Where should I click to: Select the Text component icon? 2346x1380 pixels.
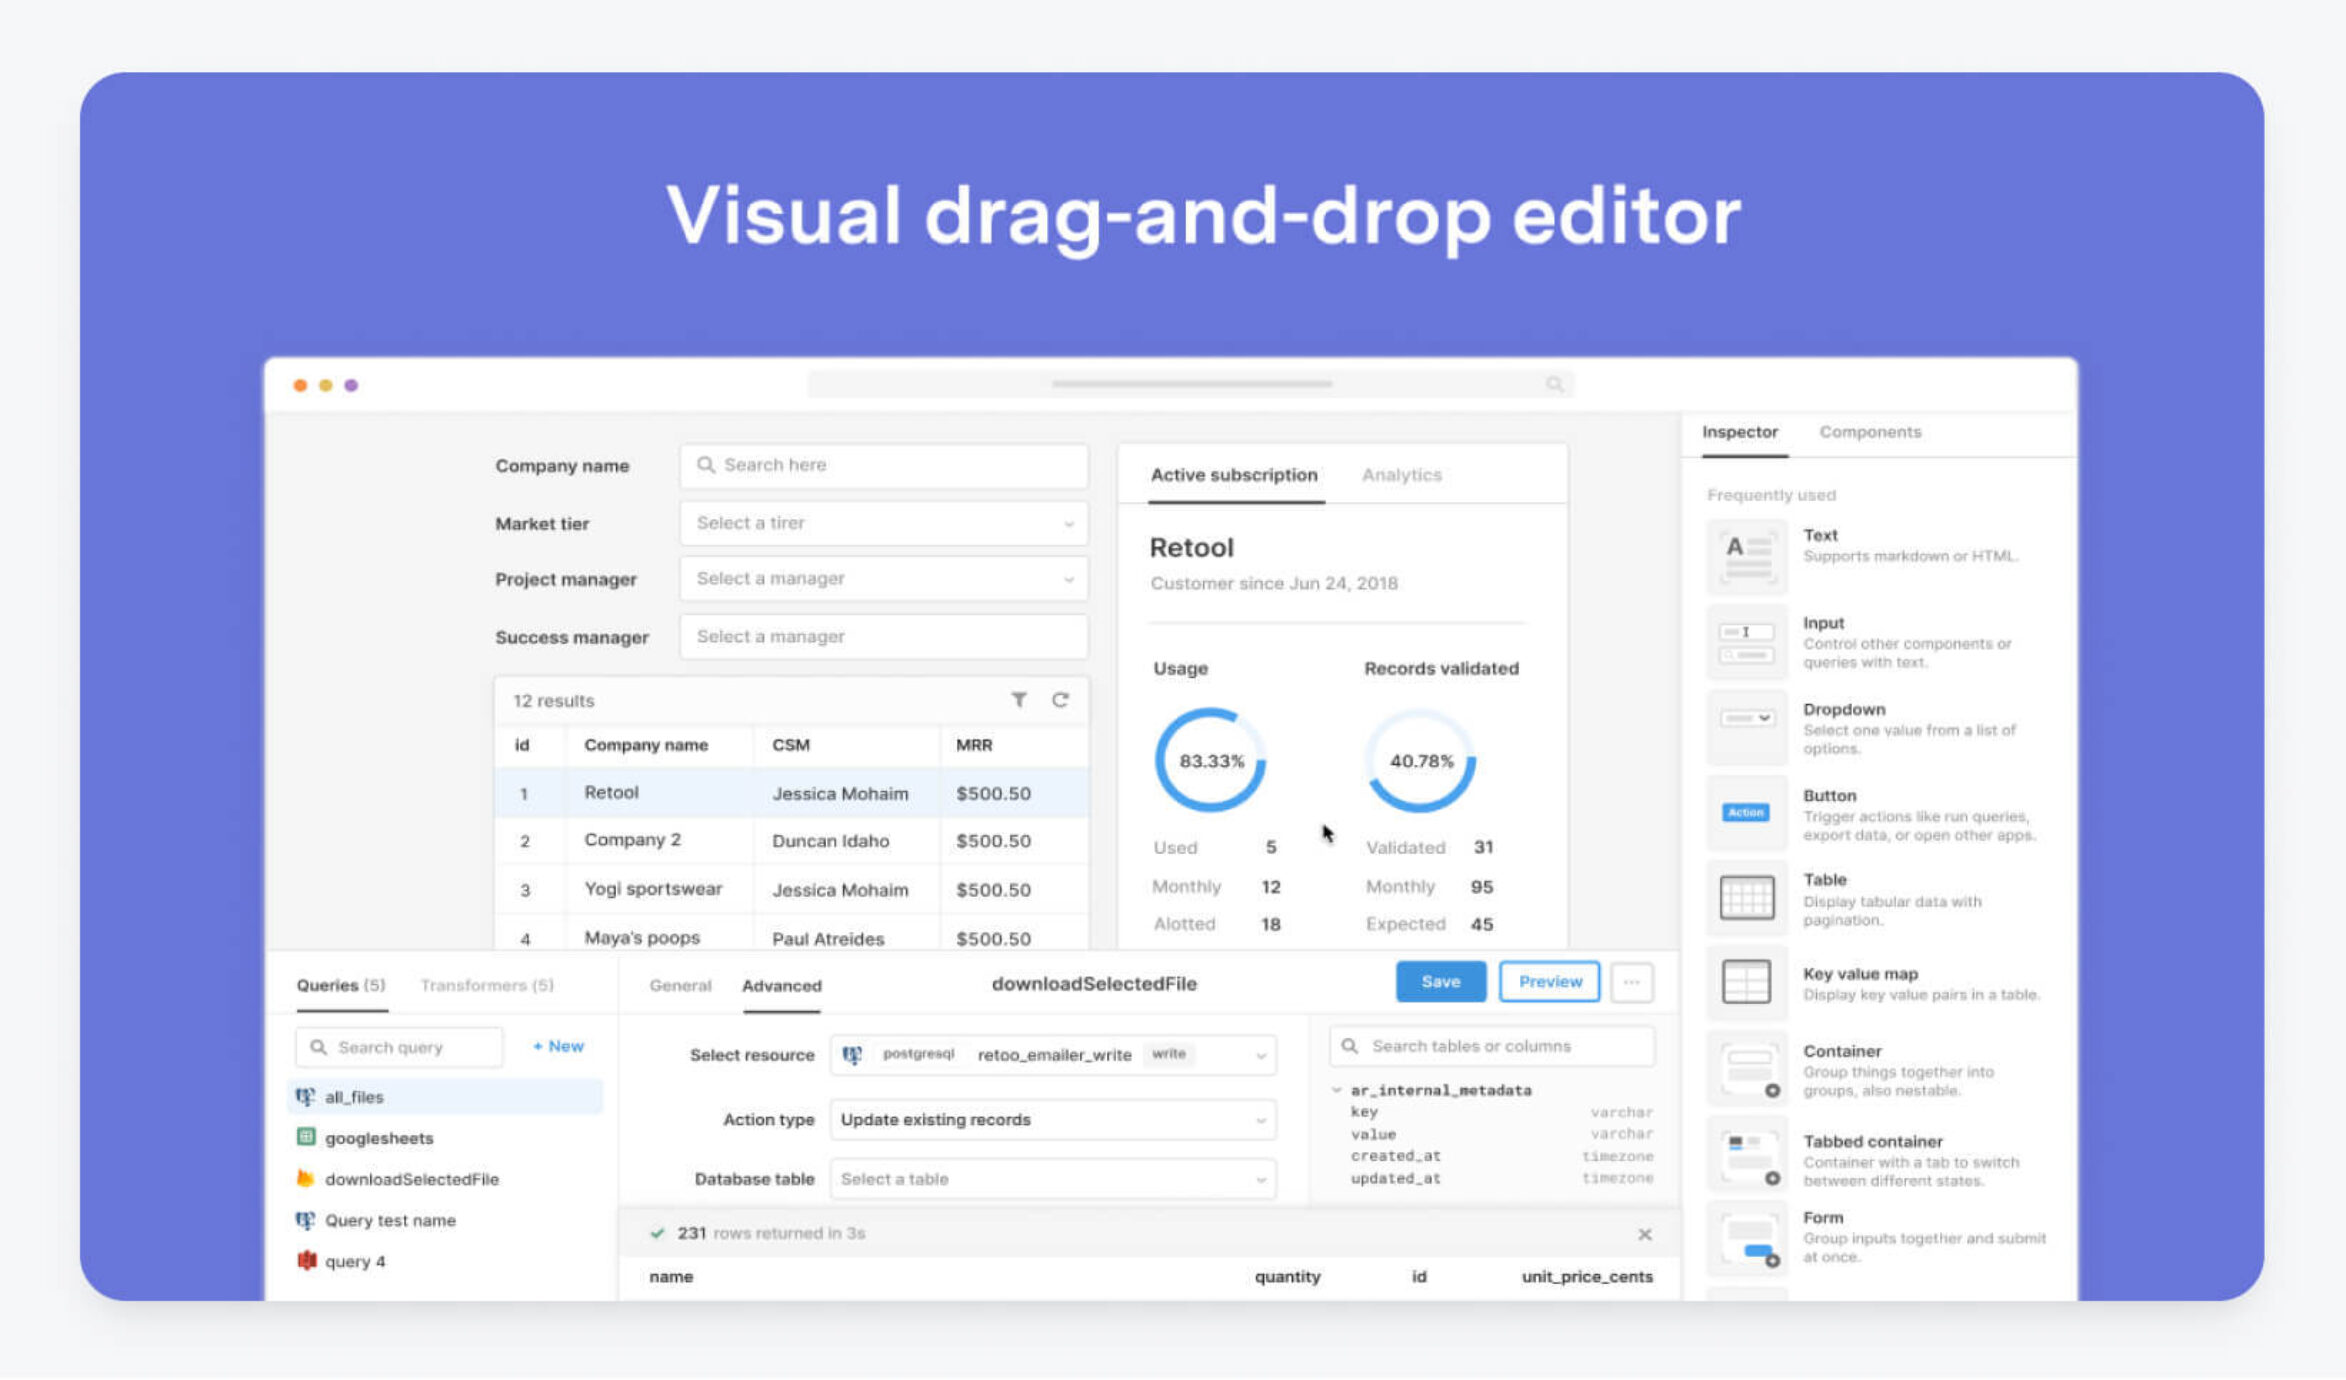[x=1746, y=556]
